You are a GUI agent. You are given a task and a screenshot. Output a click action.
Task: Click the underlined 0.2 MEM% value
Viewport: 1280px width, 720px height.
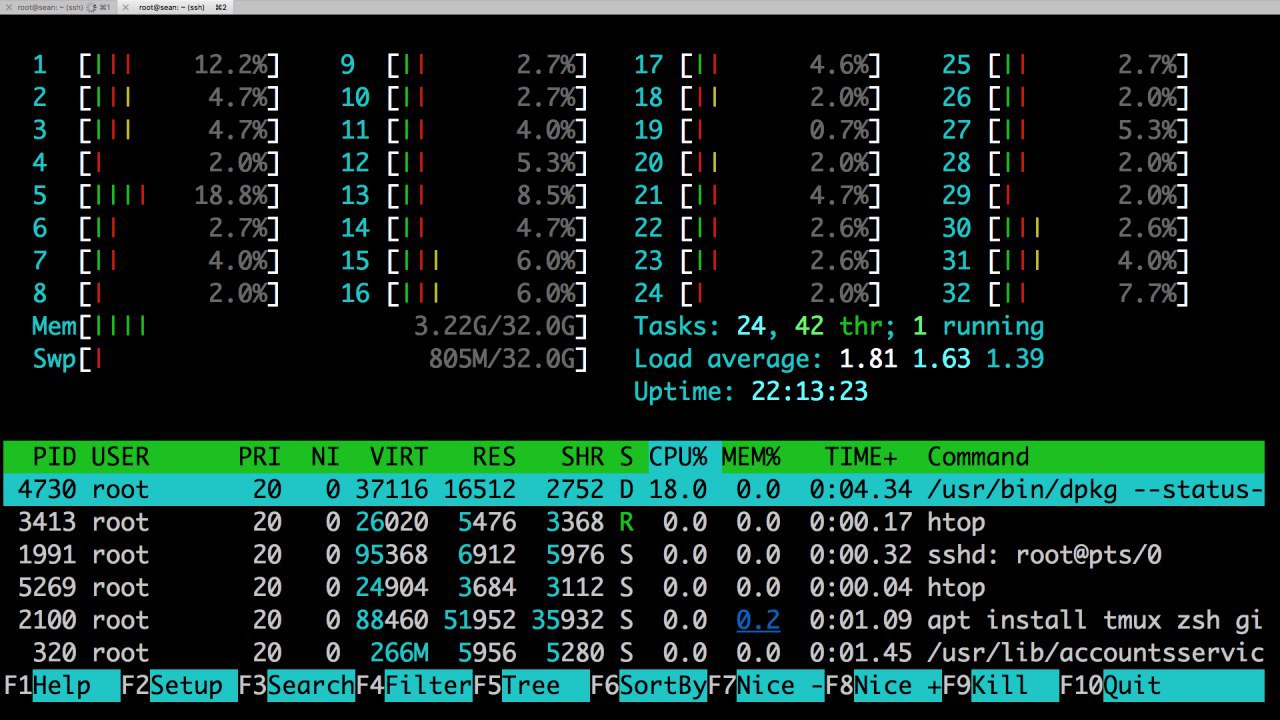tap(758, 620)
